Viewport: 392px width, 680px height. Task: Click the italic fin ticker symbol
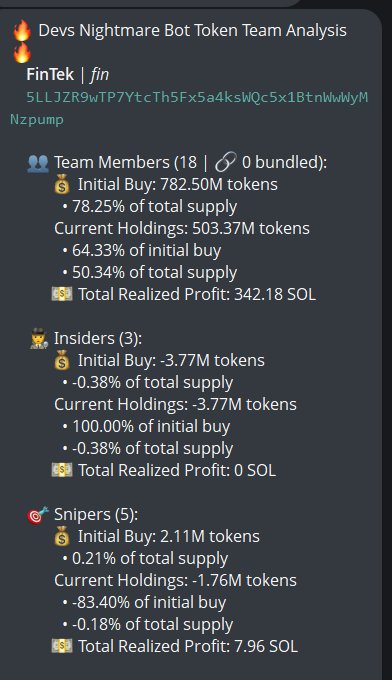tap(100, 74)
